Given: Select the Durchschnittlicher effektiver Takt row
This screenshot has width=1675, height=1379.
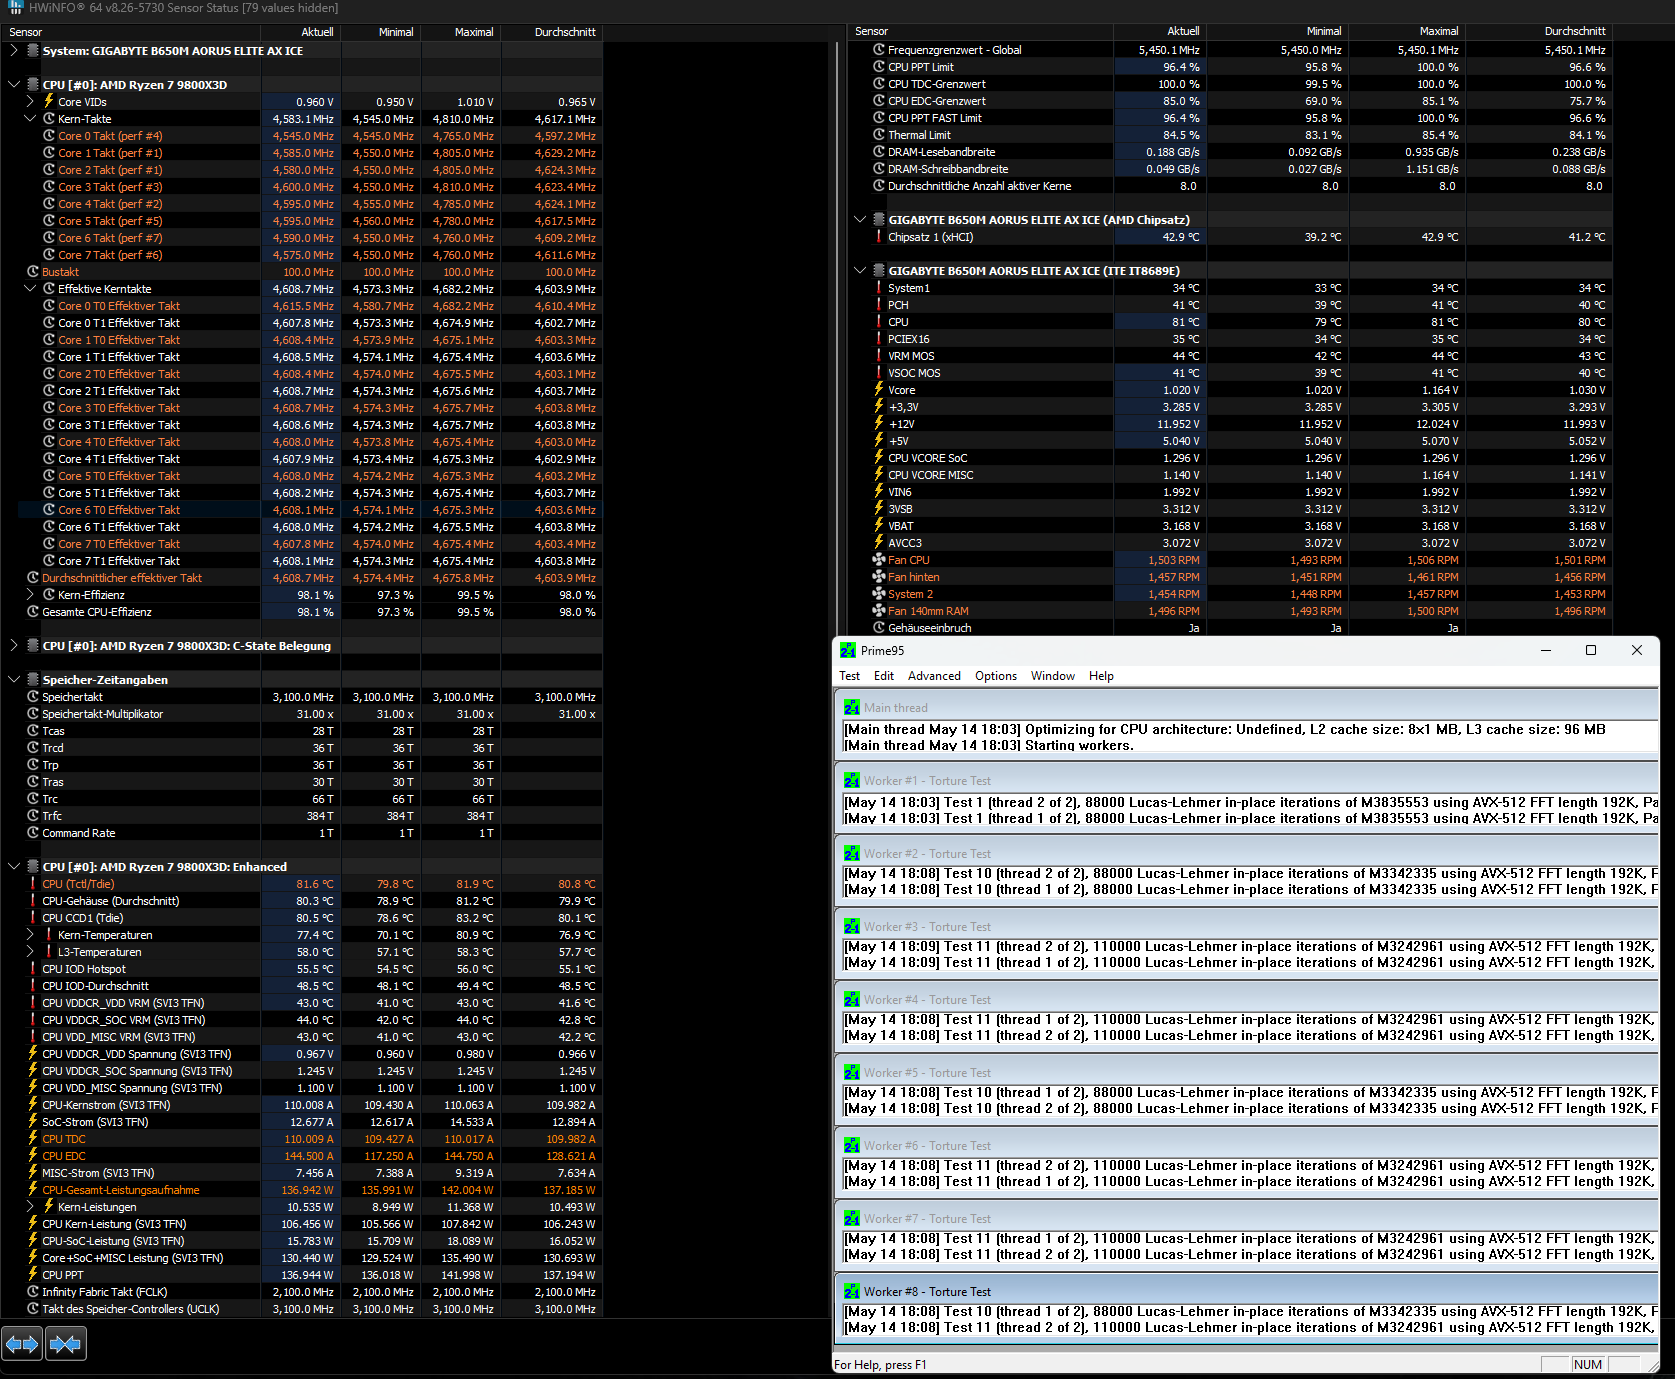Looking at the screenshot, I should pyautogui.click(x=301, y=578).
